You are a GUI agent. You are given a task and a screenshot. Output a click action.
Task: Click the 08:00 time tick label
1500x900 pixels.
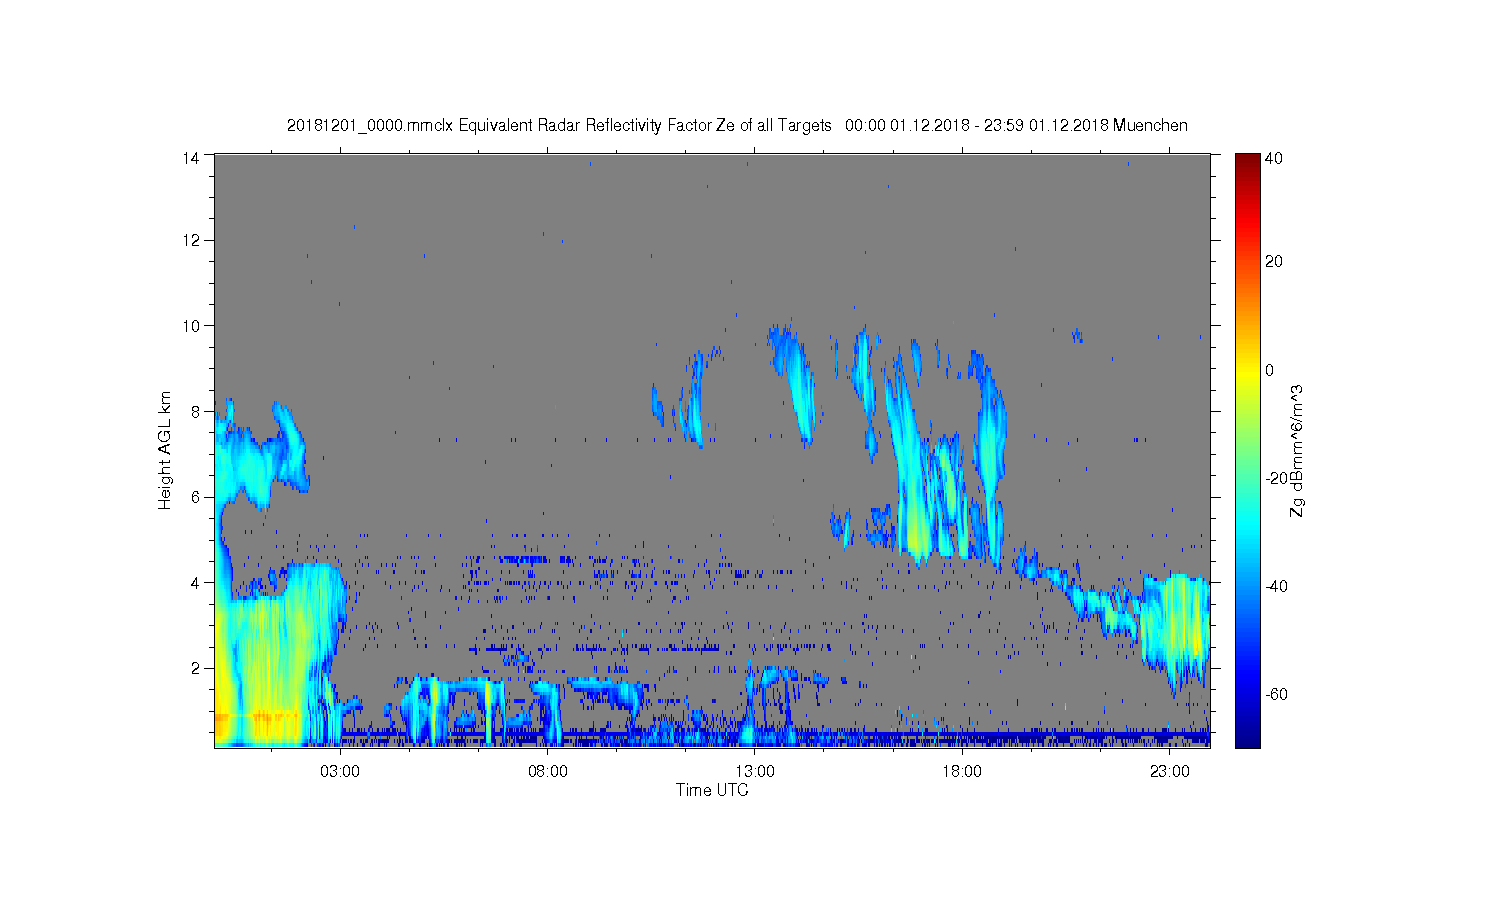(548, 772)
